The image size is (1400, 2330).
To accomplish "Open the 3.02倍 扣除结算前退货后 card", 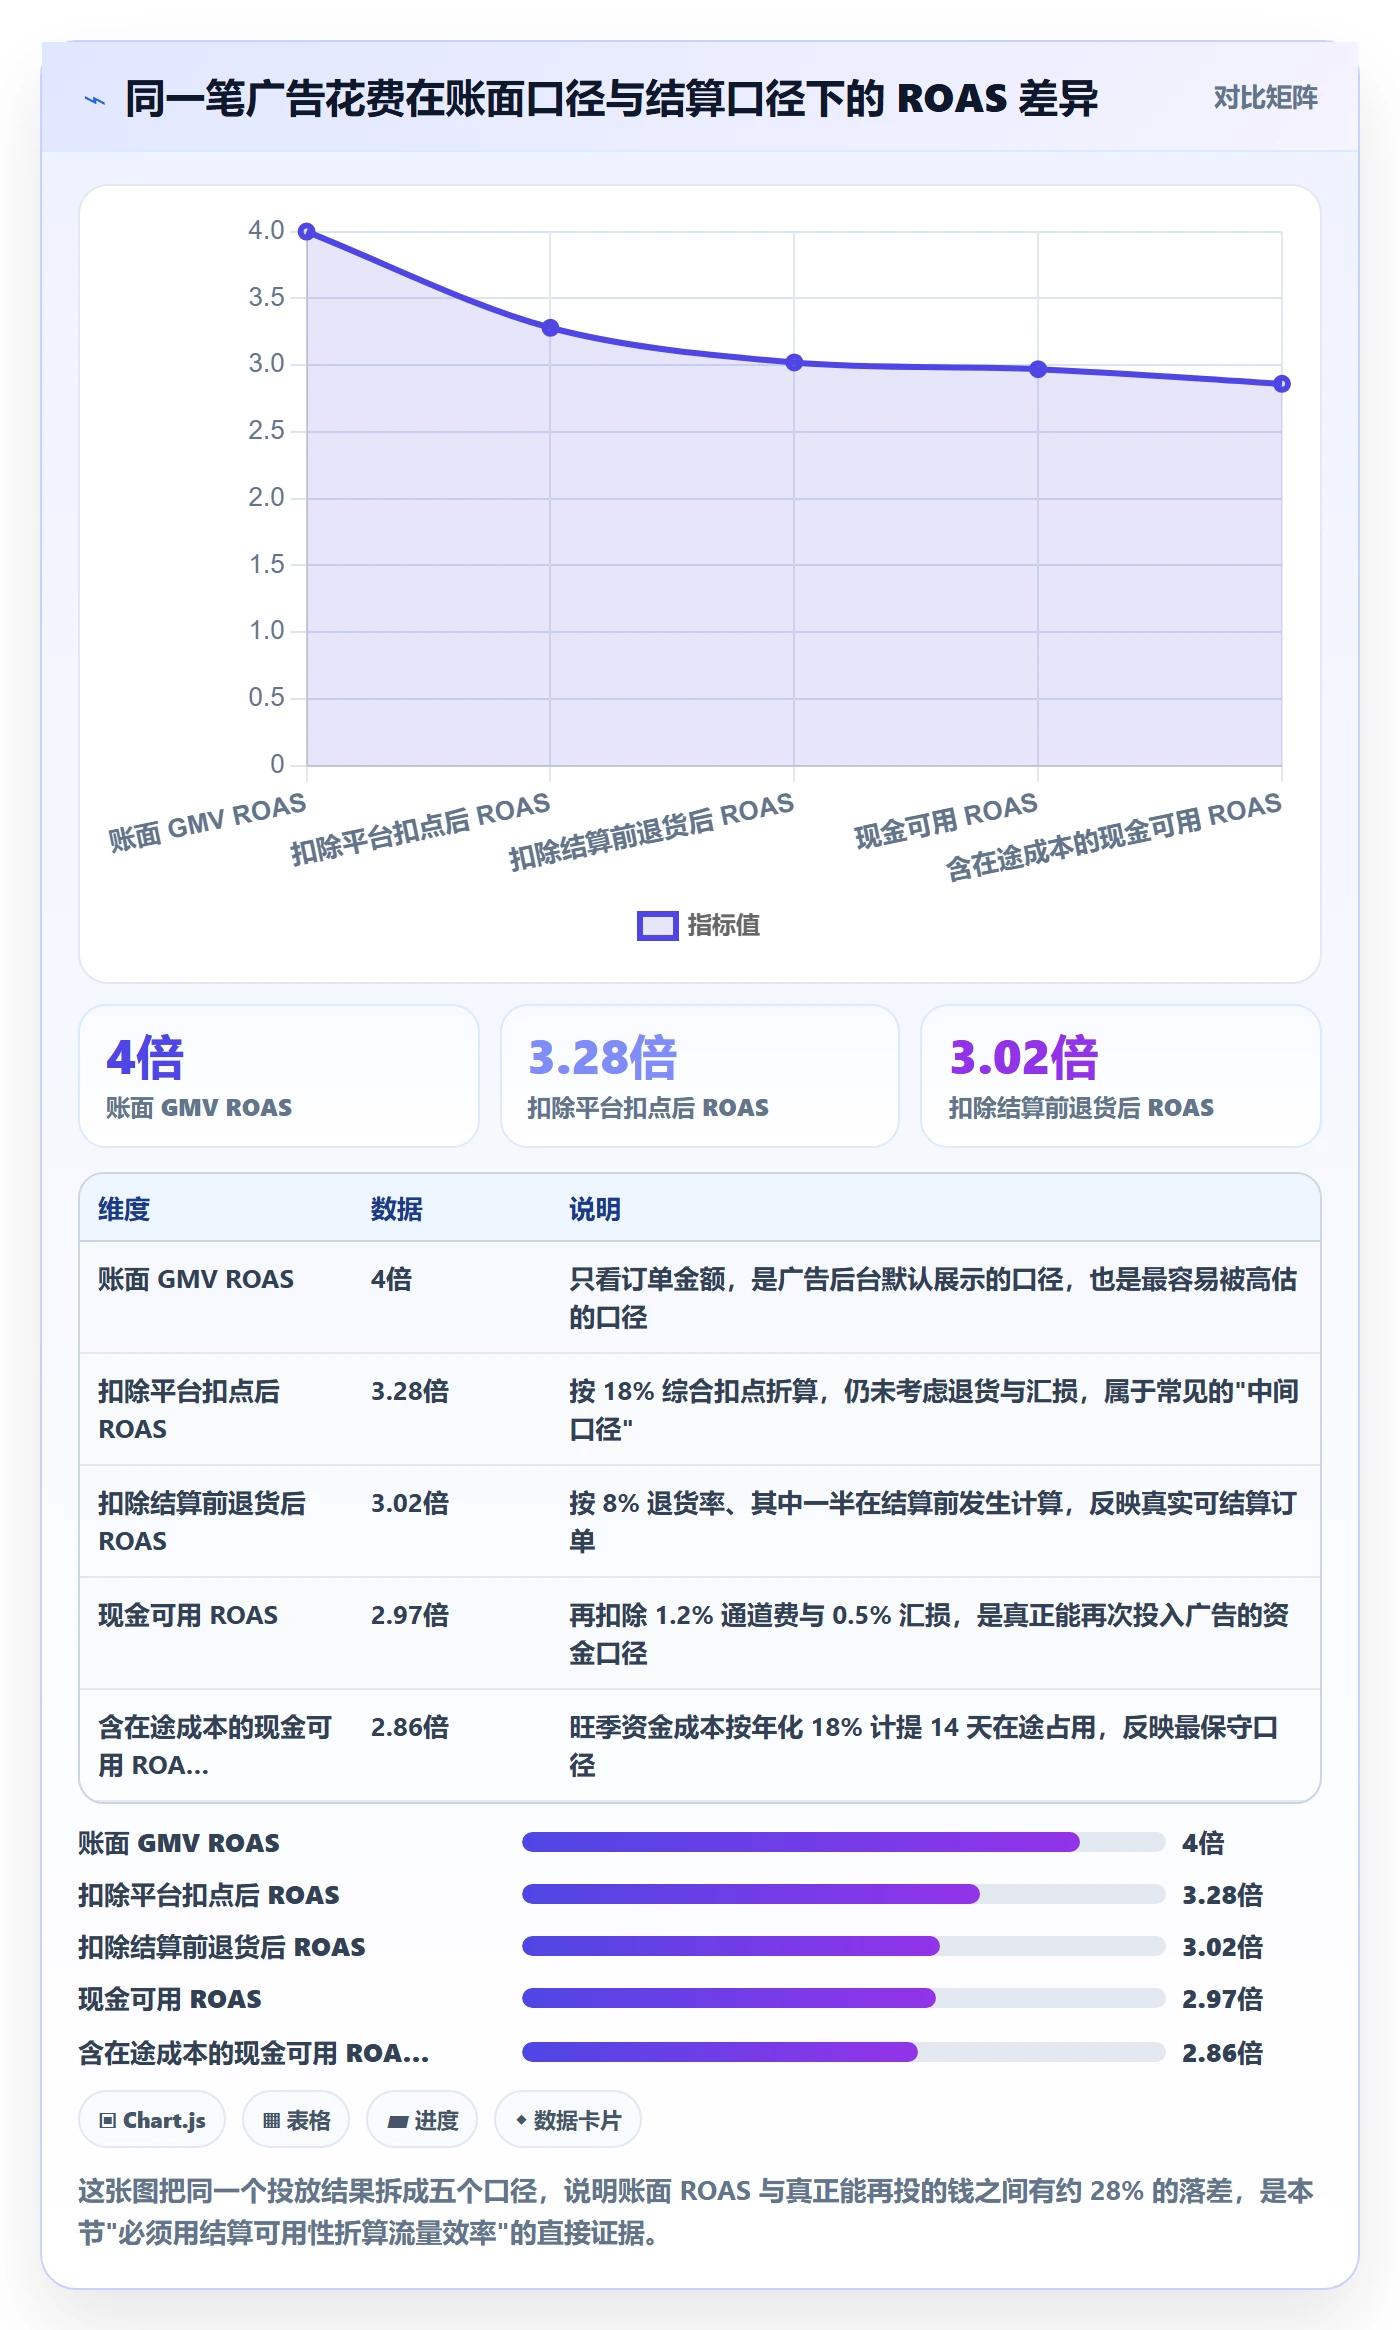I will coord(1121,1076).
